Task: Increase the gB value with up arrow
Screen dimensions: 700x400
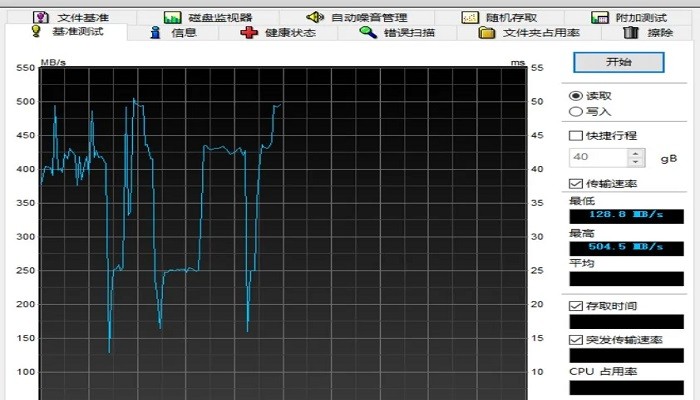Action: click(635, 153)
